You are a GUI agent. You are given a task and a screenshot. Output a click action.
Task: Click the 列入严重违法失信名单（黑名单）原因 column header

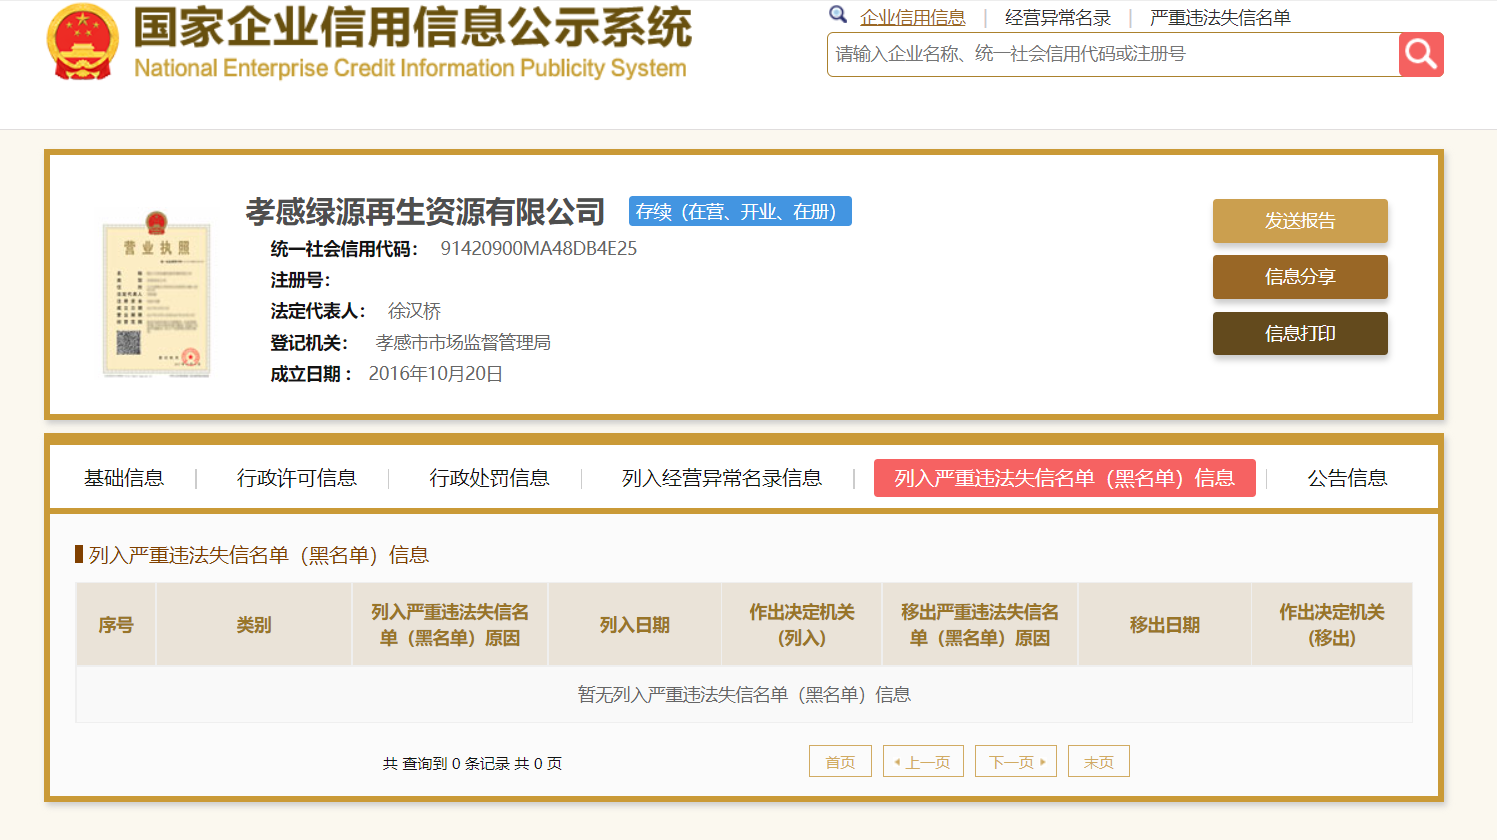coord(450,625)
